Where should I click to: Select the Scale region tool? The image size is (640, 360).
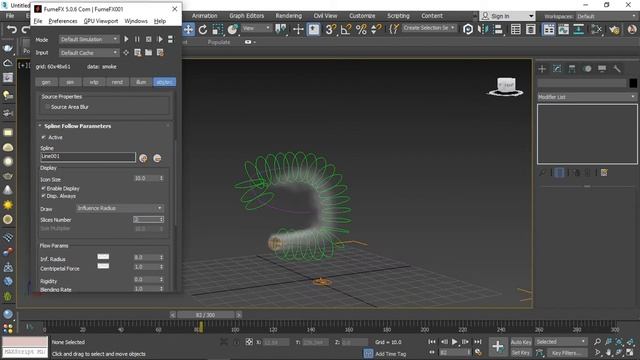(x=218, y=29)
